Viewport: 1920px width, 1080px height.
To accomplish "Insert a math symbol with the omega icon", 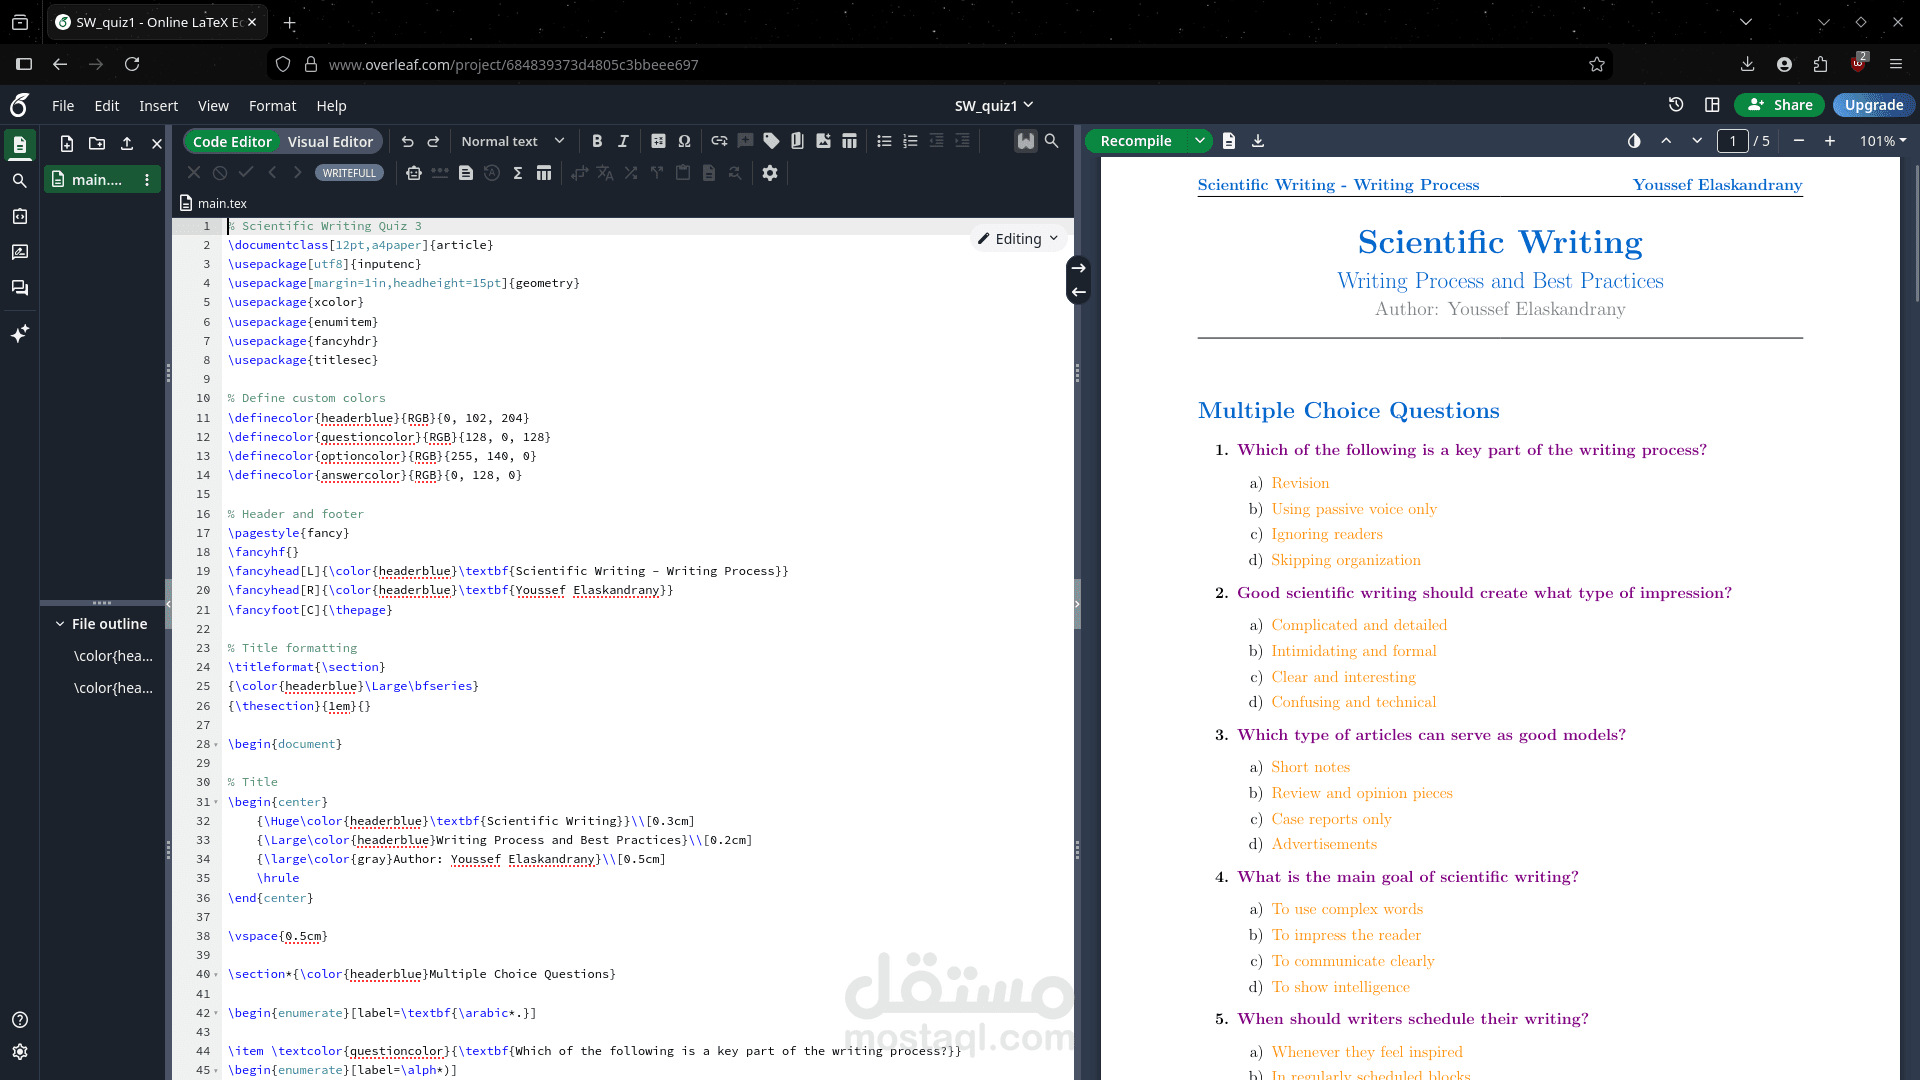I will point(685,141).
